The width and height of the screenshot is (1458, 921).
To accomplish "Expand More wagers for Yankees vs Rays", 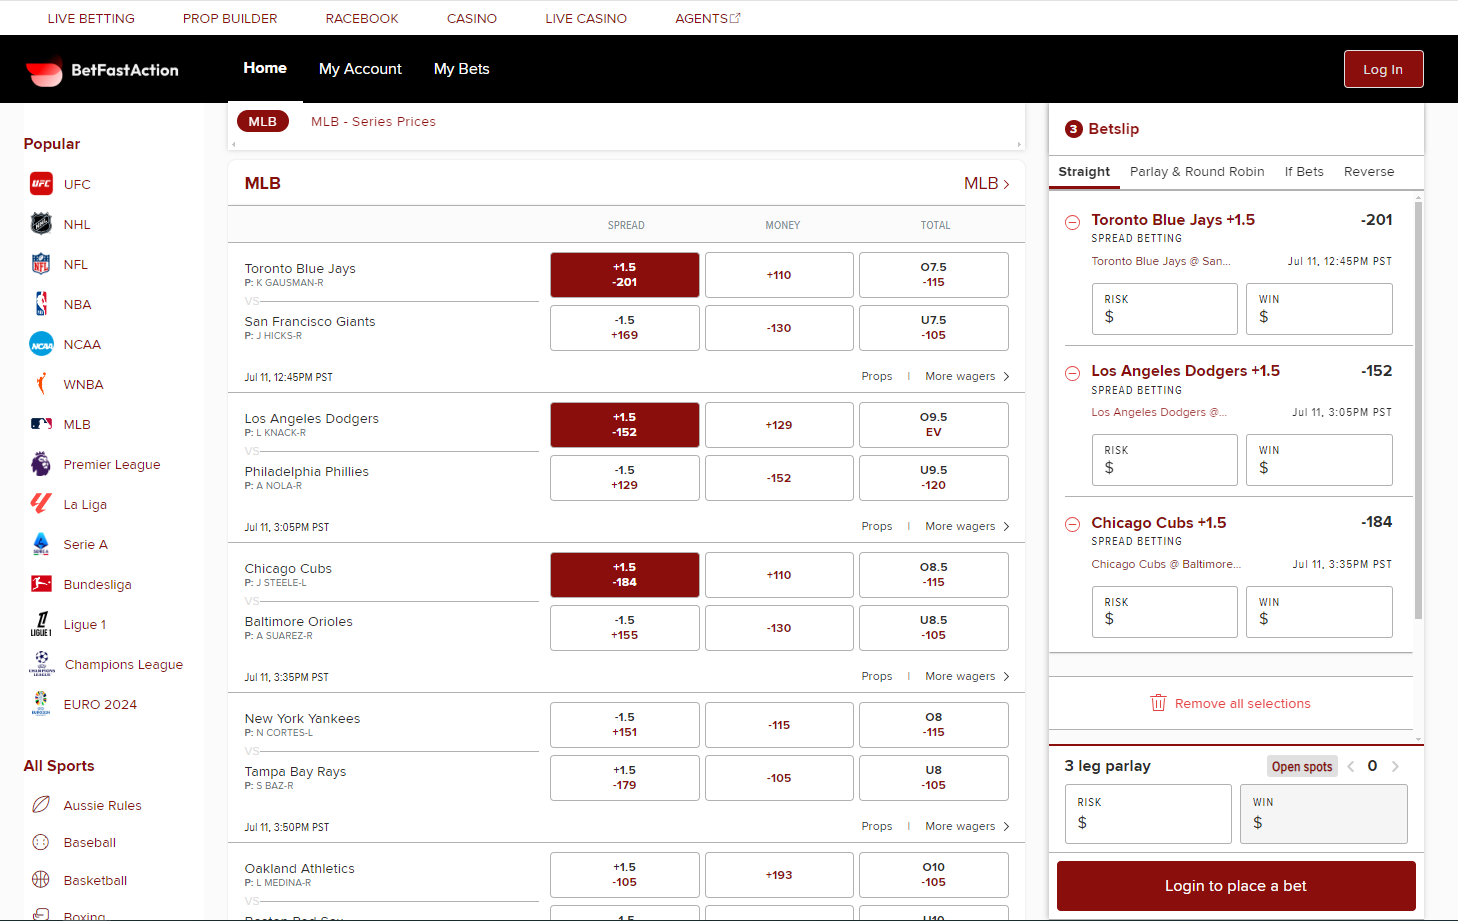I will 967,826.
